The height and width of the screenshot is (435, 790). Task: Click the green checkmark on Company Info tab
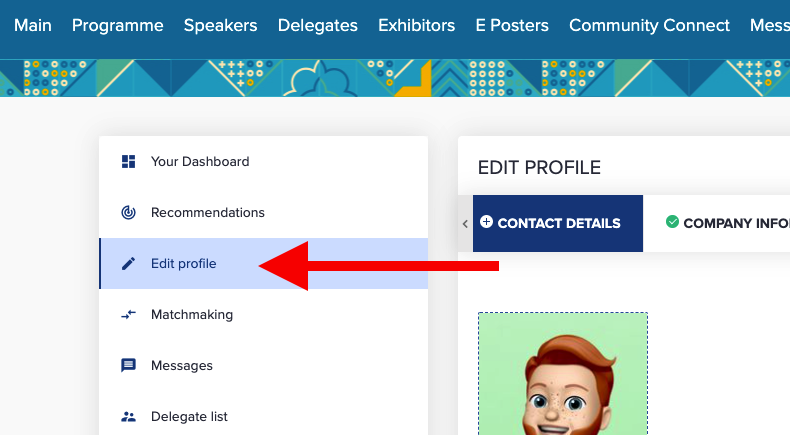[672, 222]
